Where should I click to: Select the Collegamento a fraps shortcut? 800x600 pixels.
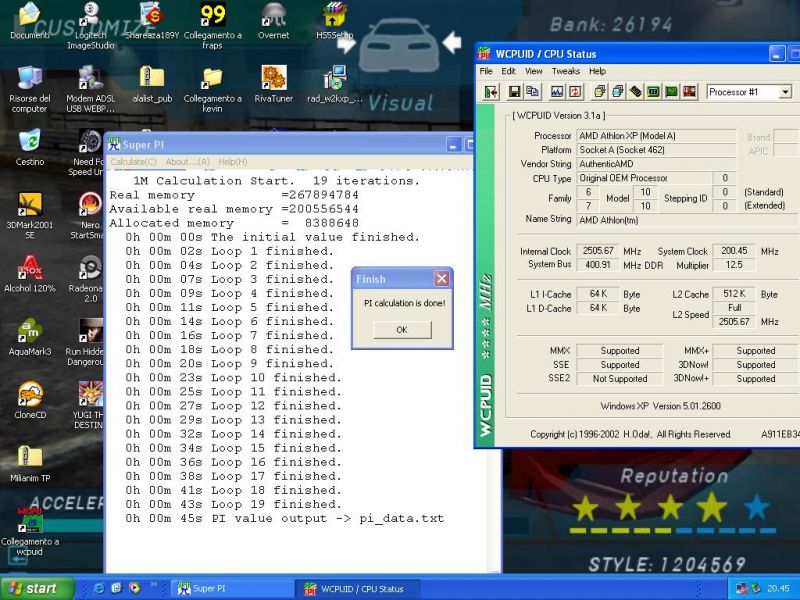[213, 27]
